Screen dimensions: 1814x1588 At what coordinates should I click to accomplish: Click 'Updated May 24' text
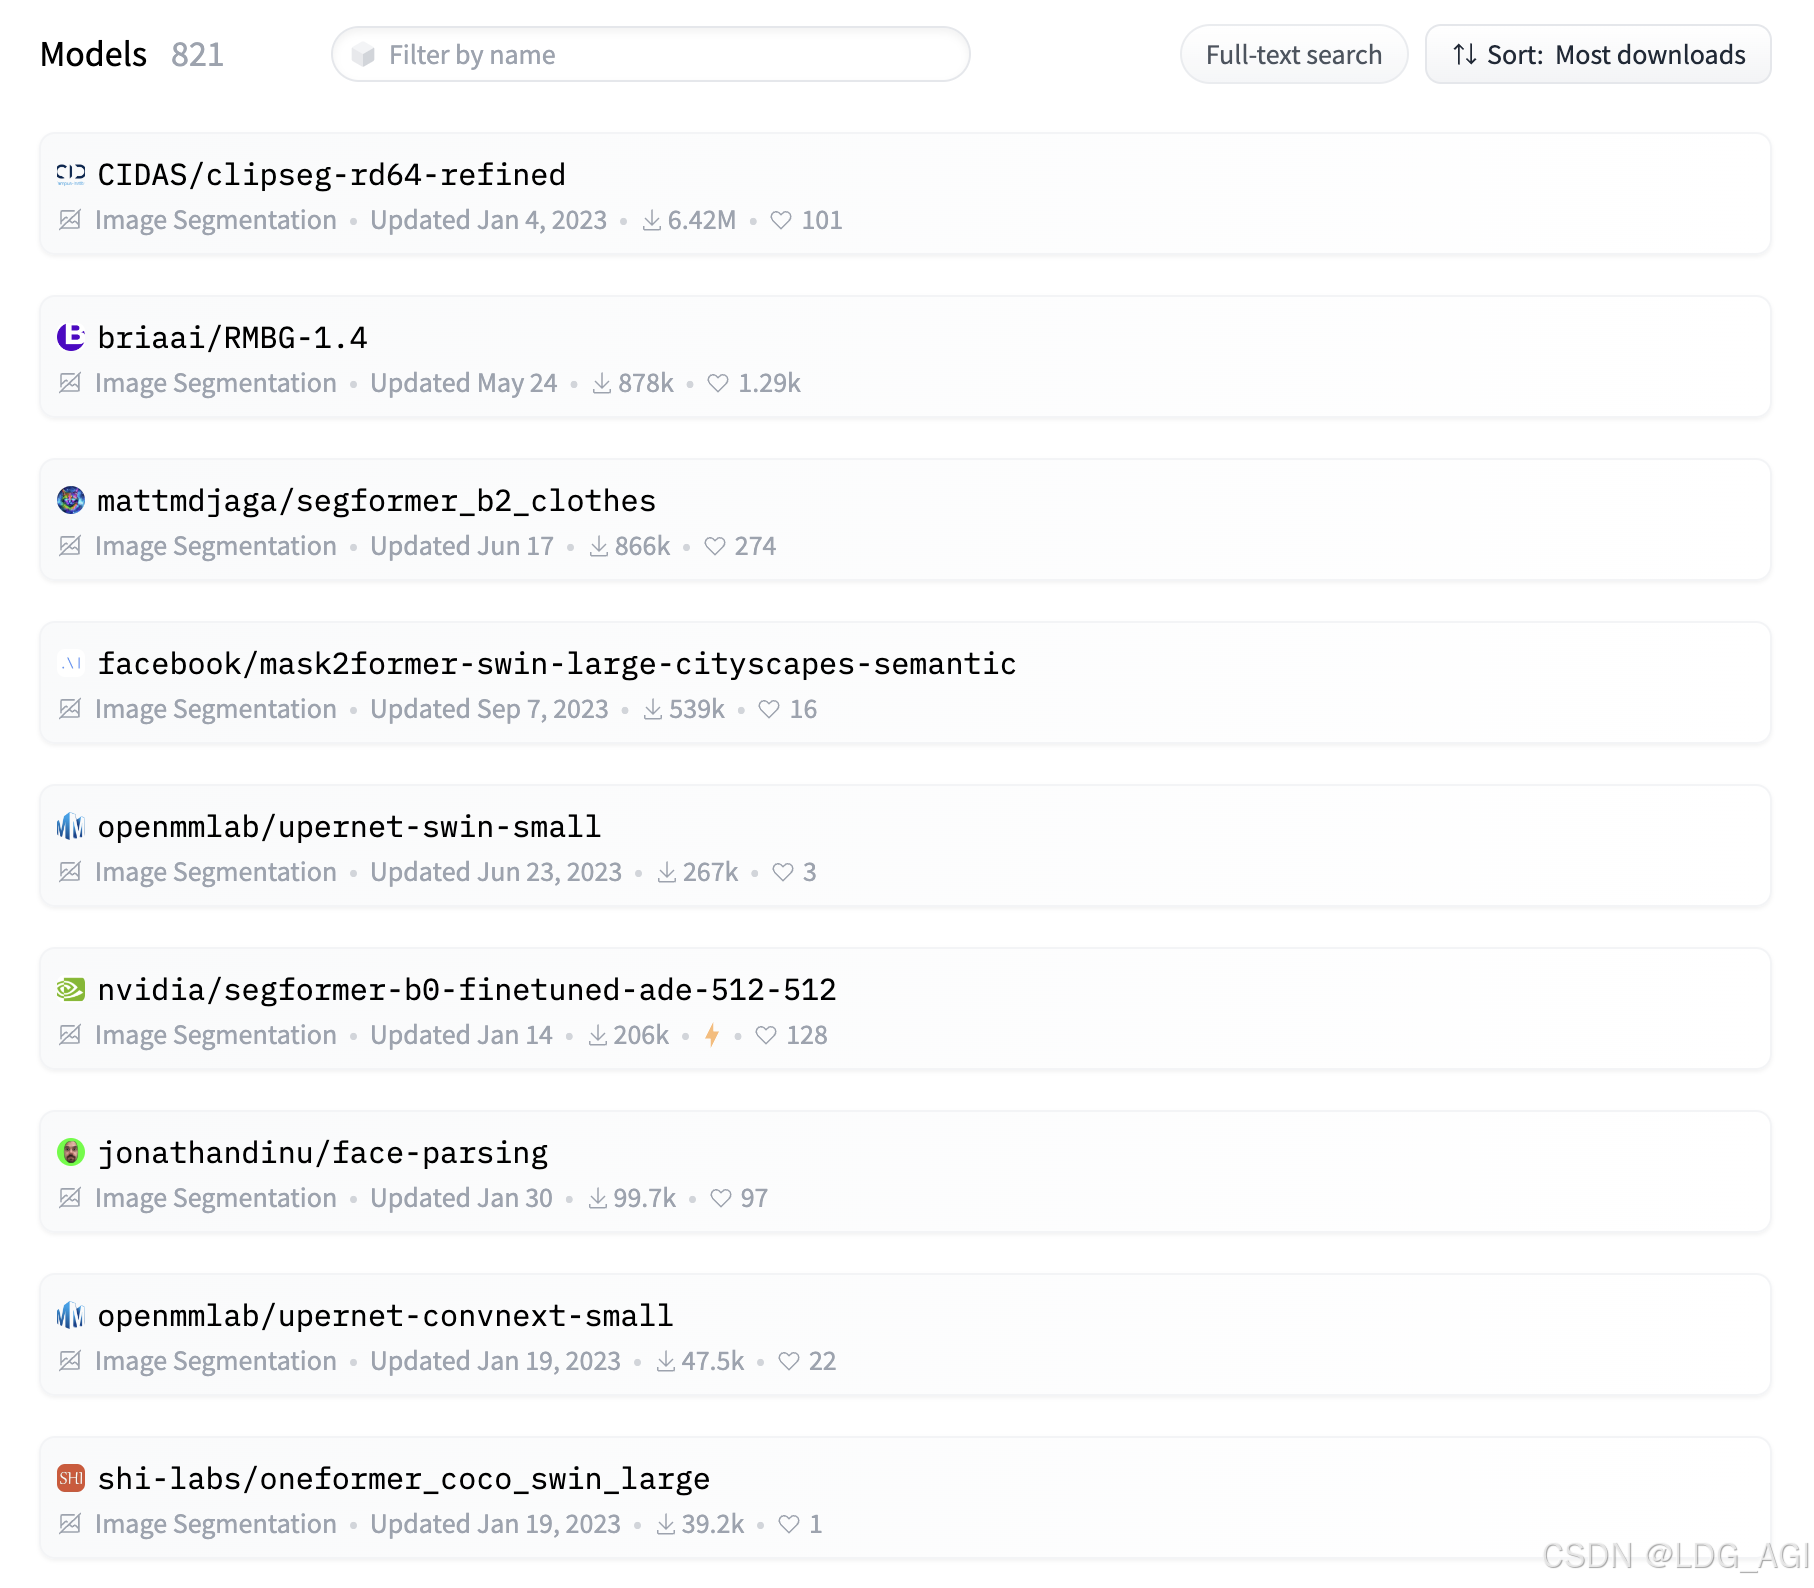coord(464,383)
